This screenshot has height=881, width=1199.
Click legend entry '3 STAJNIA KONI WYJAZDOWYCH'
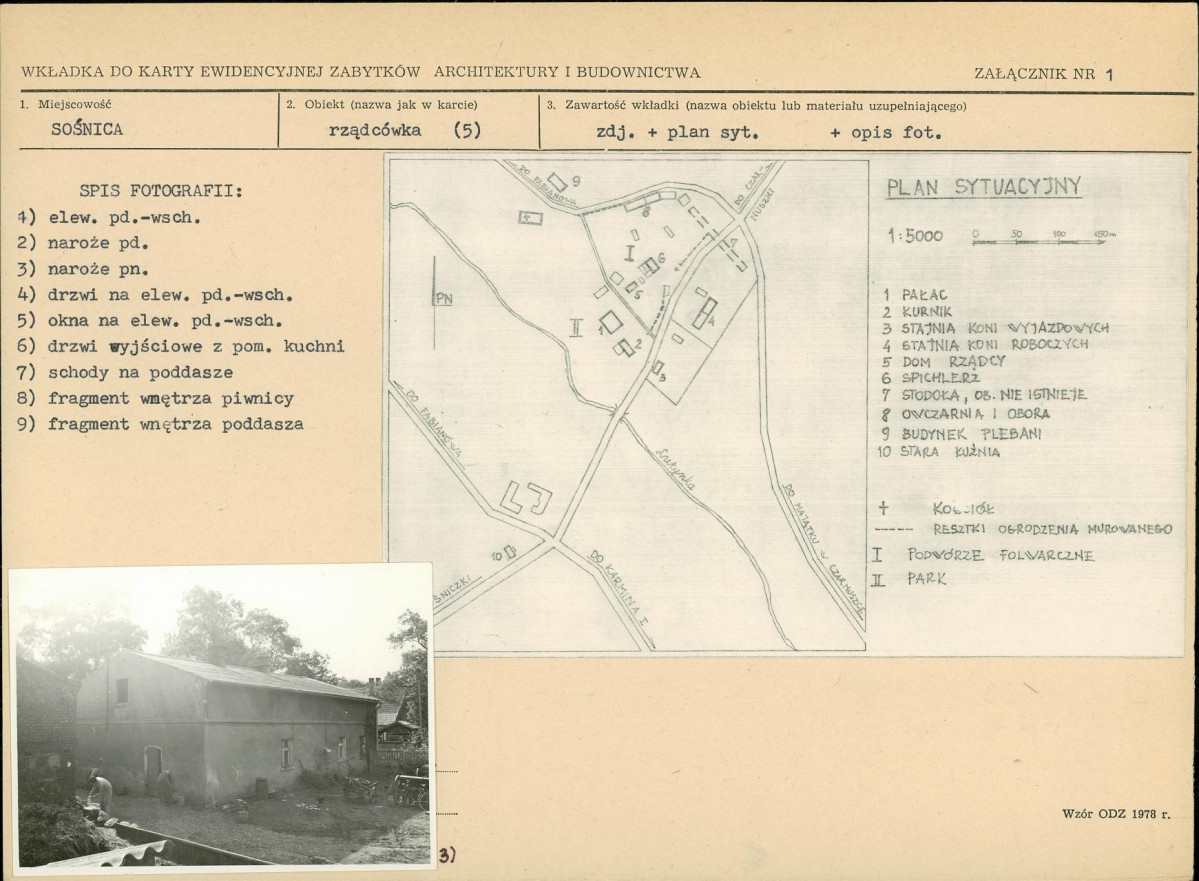click(x=996, y=328)
